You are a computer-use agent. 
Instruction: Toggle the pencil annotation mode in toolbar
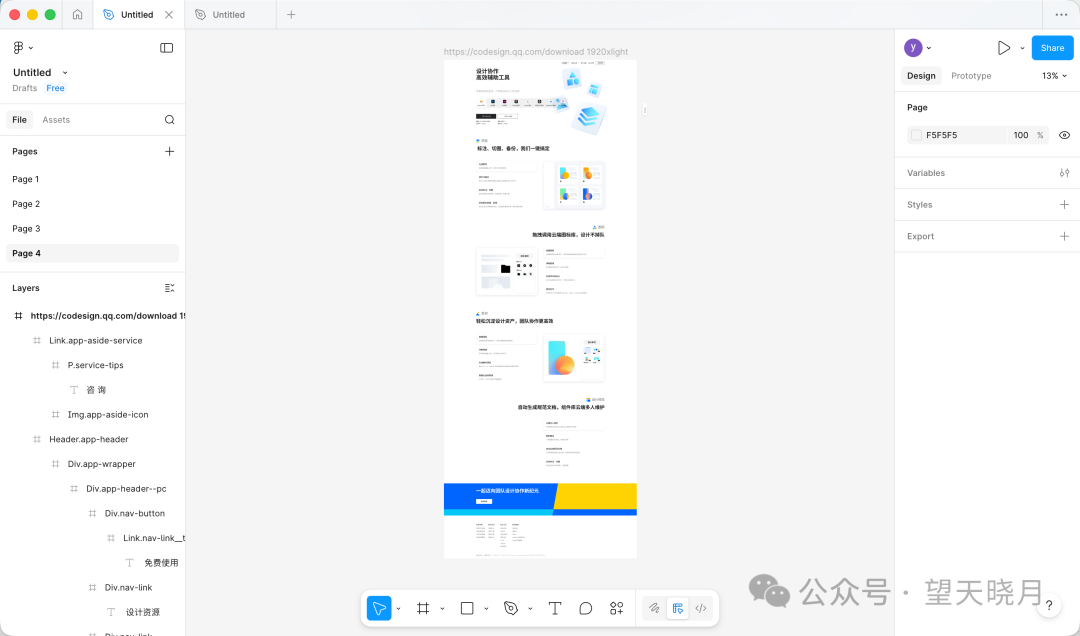[652, 608]
